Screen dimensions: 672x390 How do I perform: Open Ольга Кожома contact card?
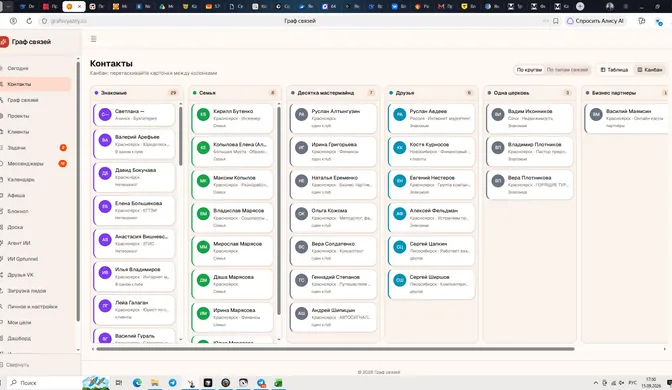click(333, 218)
